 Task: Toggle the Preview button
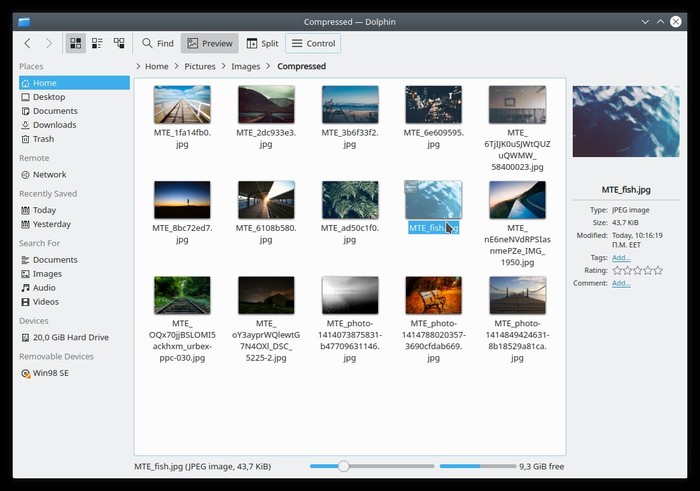pos(210,43)
